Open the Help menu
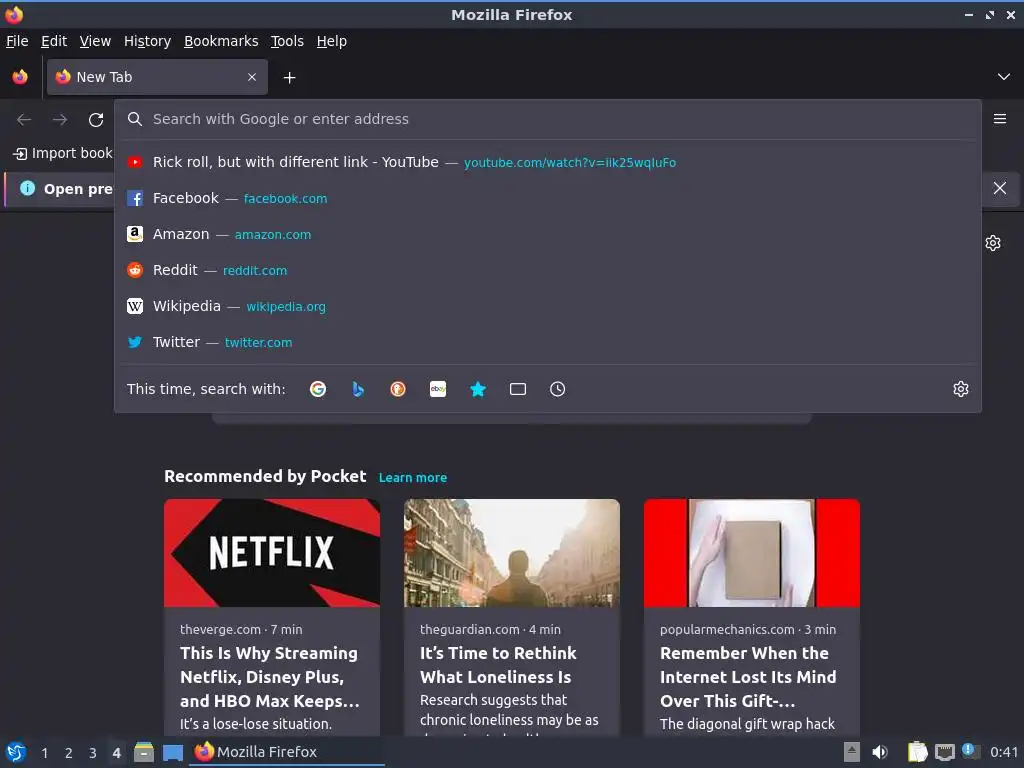 click(332, 41)
